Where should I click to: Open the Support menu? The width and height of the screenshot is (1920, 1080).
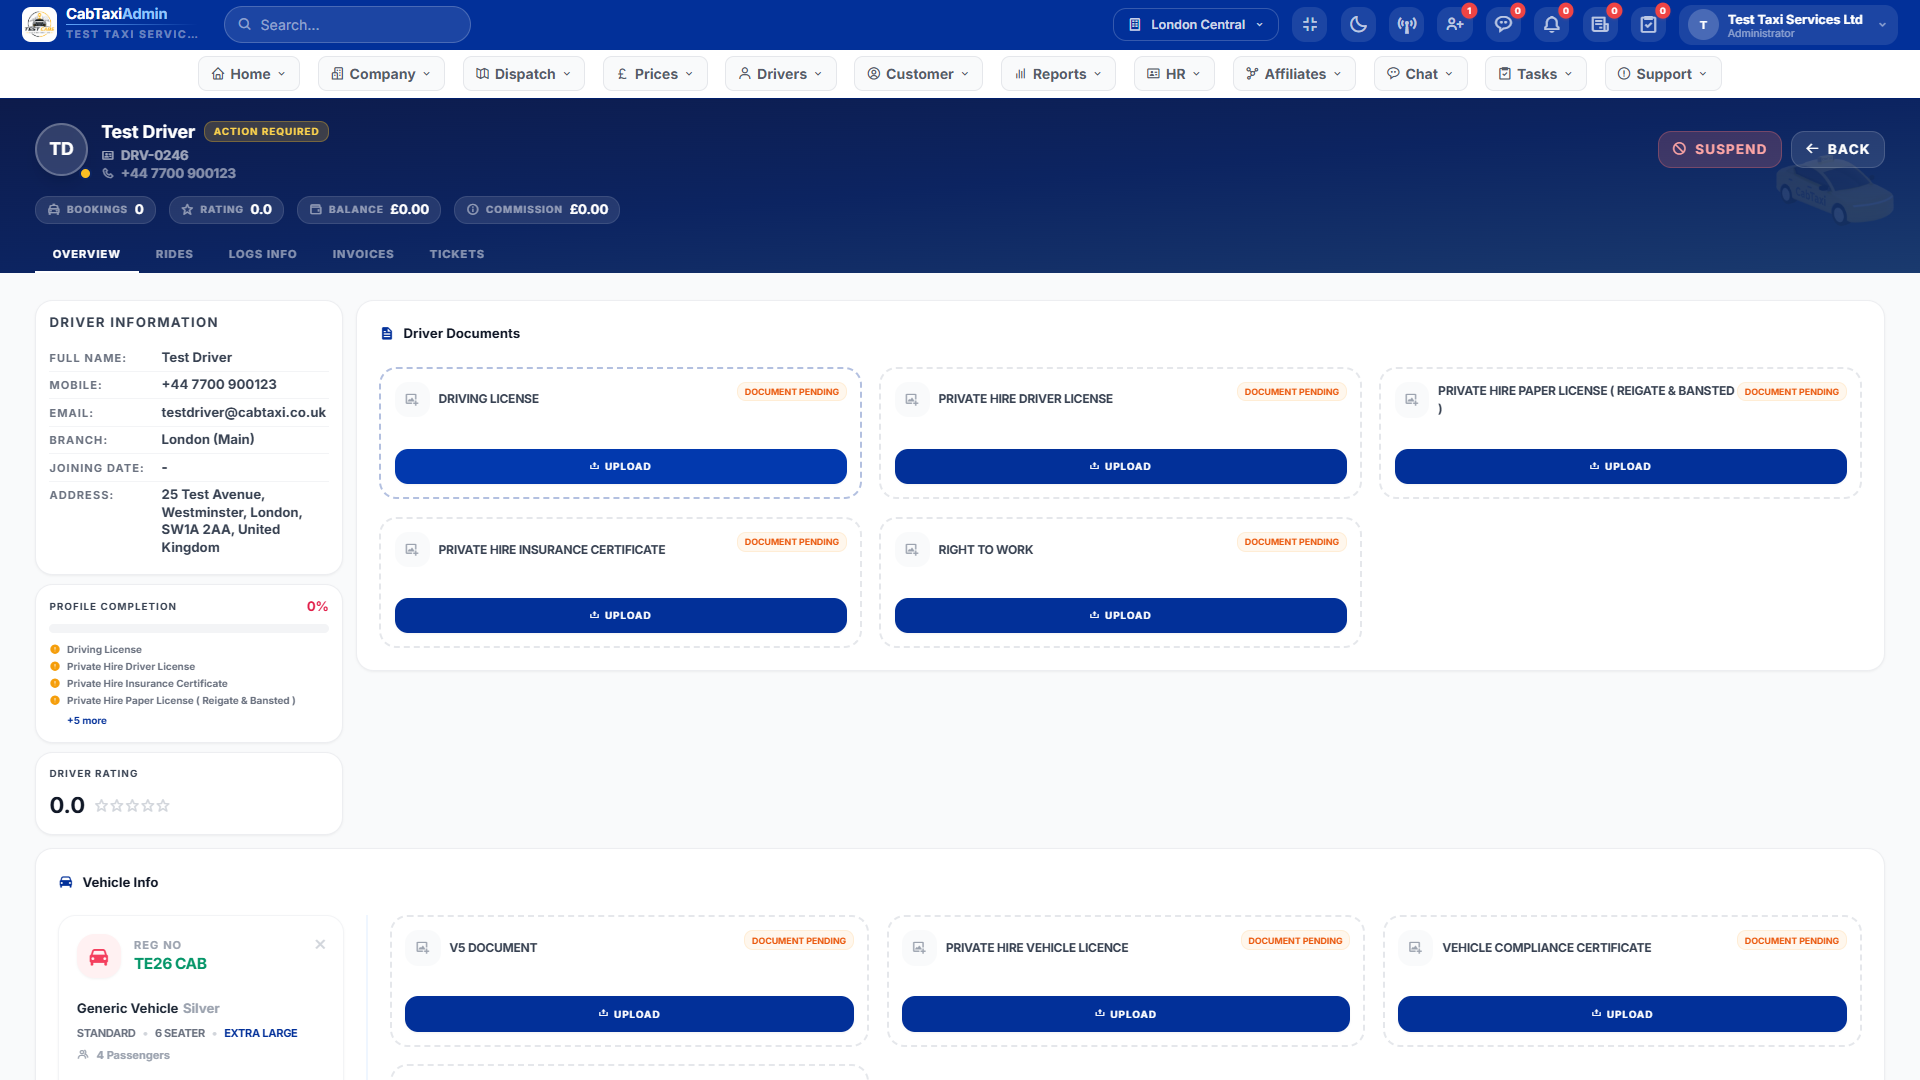(x=1663, y=73)
